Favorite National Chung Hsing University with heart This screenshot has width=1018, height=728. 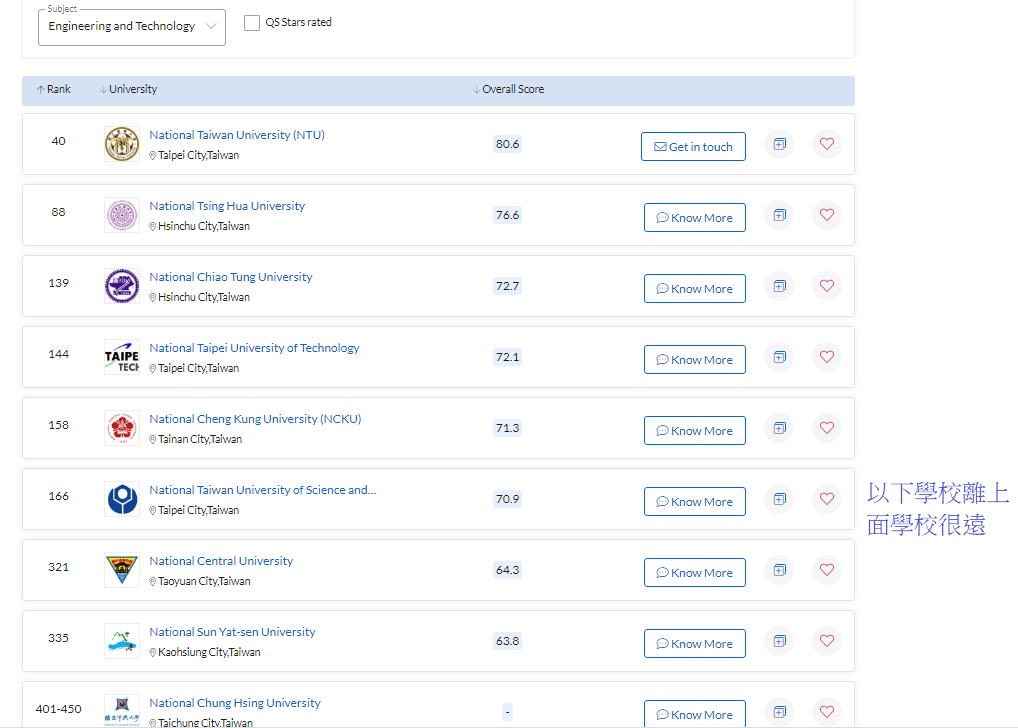click(826, 712)
